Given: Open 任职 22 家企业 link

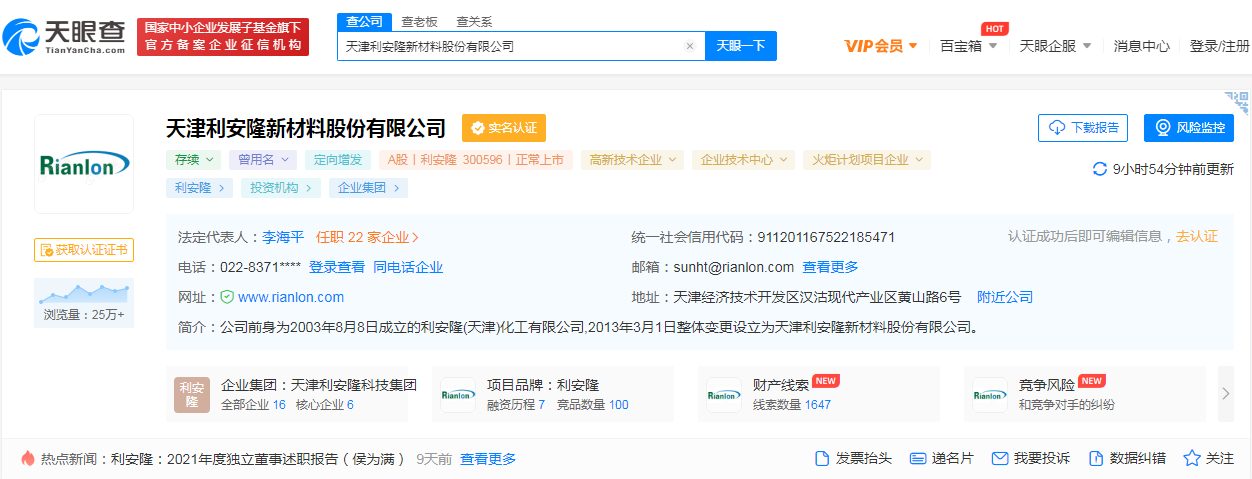Looking at the screenshot, I should point(367,237).
